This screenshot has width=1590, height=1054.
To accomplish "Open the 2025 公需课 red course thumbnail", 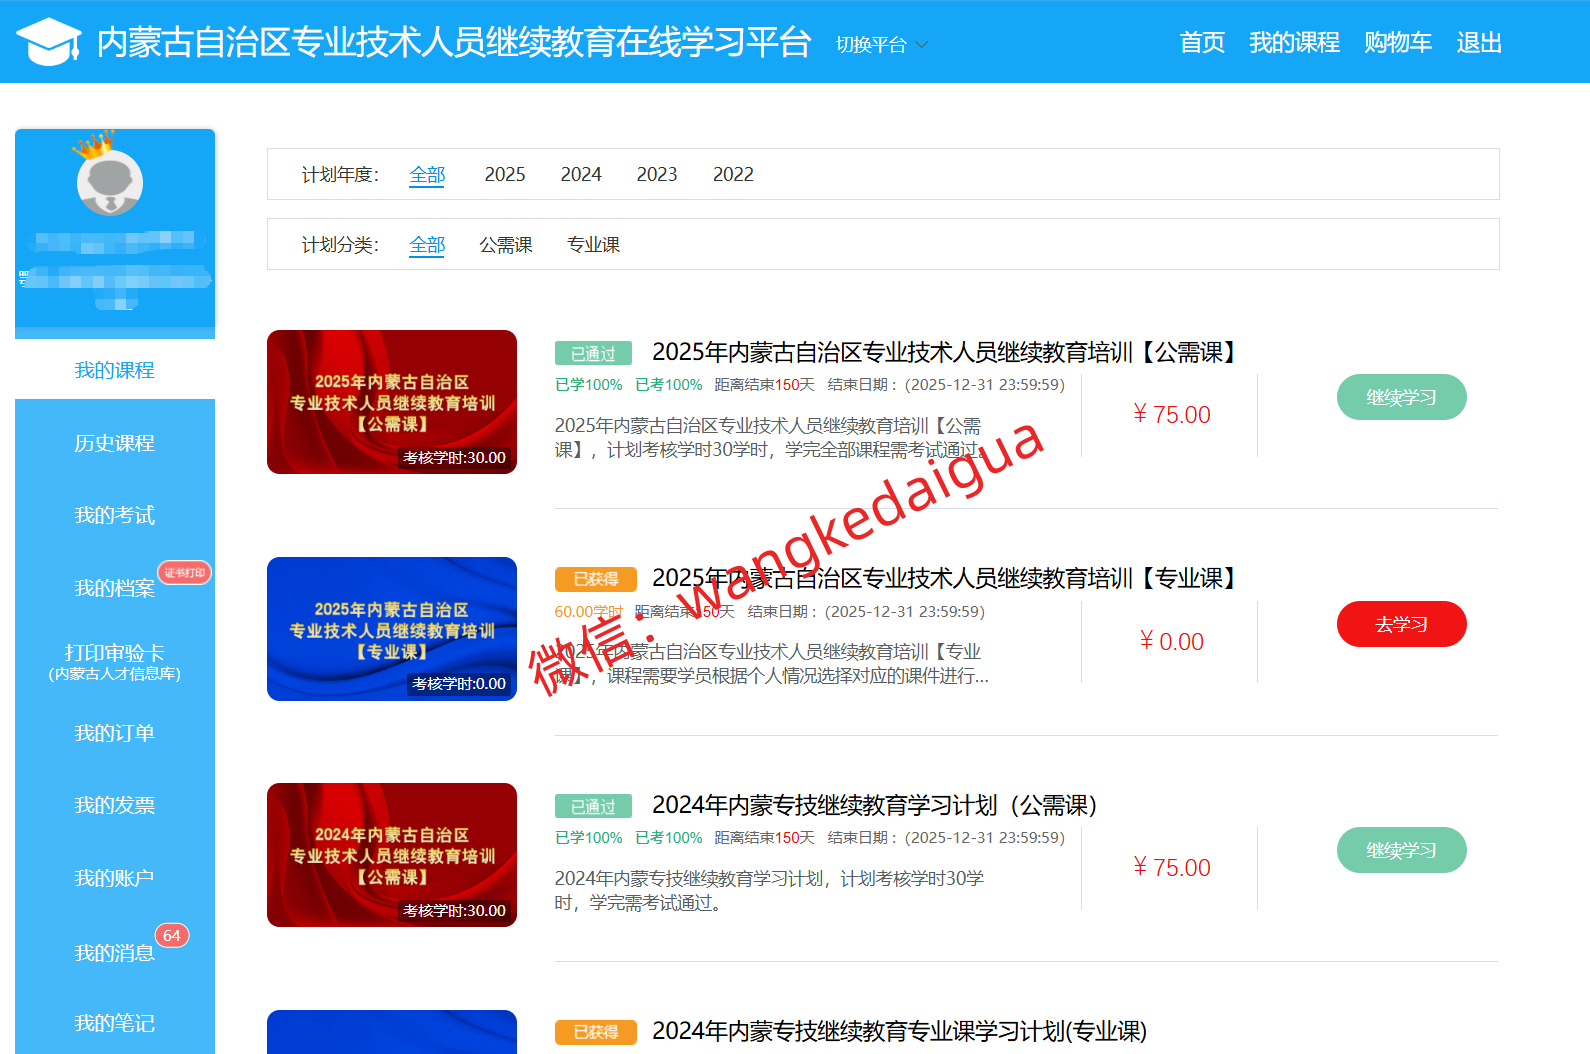I will 392,402.
